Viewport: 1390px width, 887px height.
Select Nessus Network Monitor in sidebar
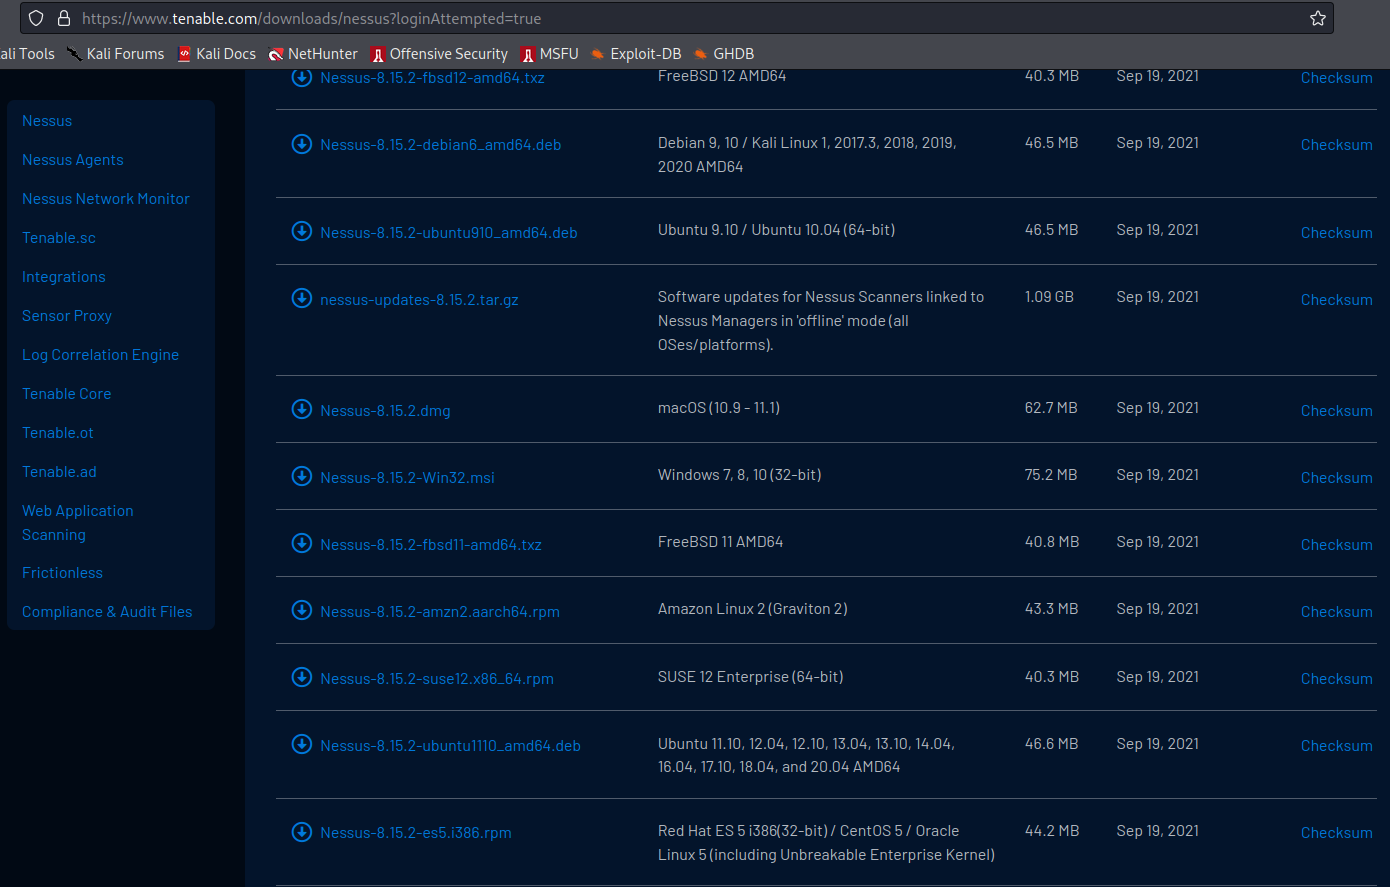click(106, 199)
